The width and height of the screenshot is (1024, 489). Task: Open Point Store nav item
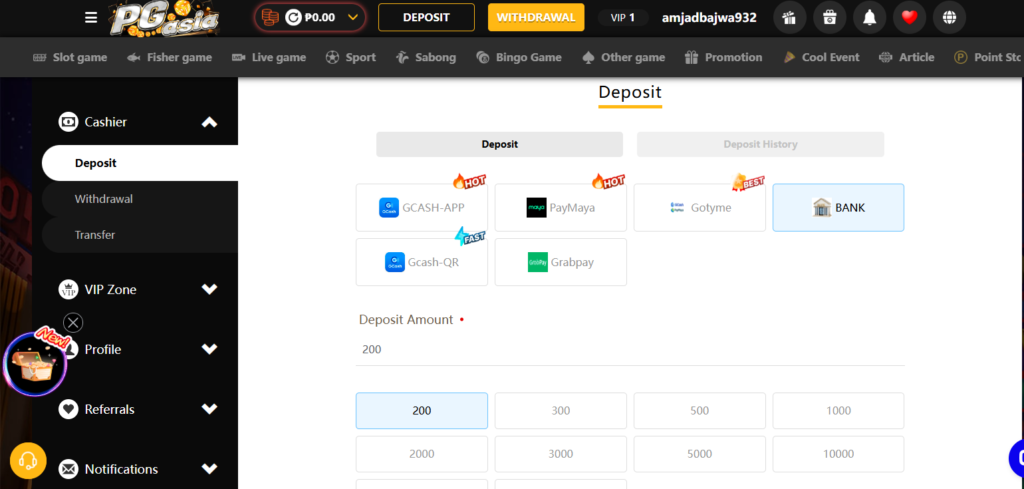point(988,57)
